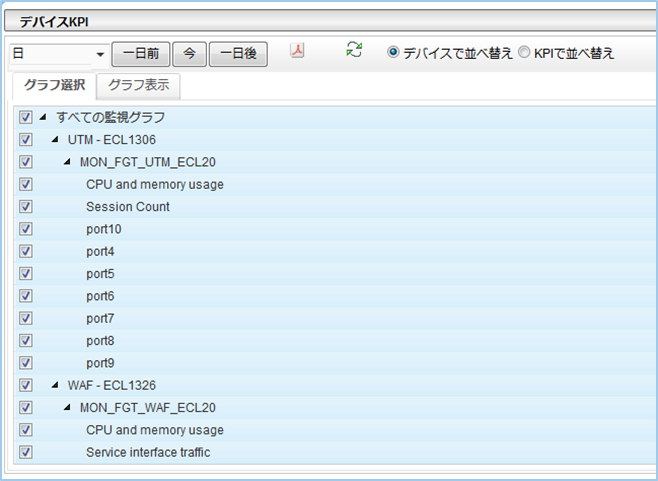The image size is (658, 481).
Task: Toggle MON_FGT_WAF_ECL20 checkbox
Action: coord(26,408)
